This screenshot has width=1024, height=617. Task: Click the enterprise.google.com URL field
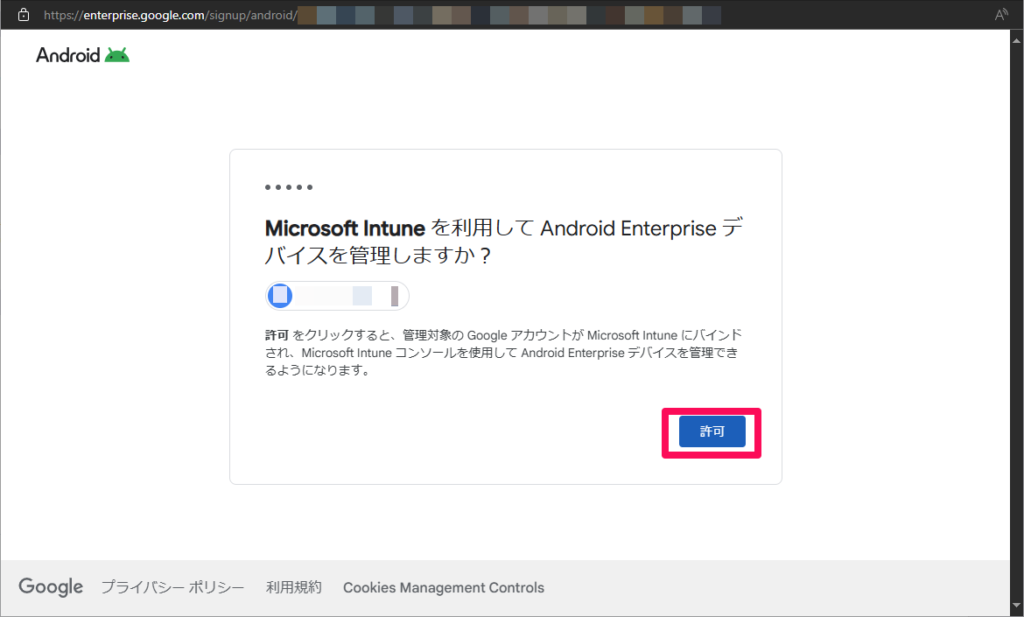click(382, 15)
